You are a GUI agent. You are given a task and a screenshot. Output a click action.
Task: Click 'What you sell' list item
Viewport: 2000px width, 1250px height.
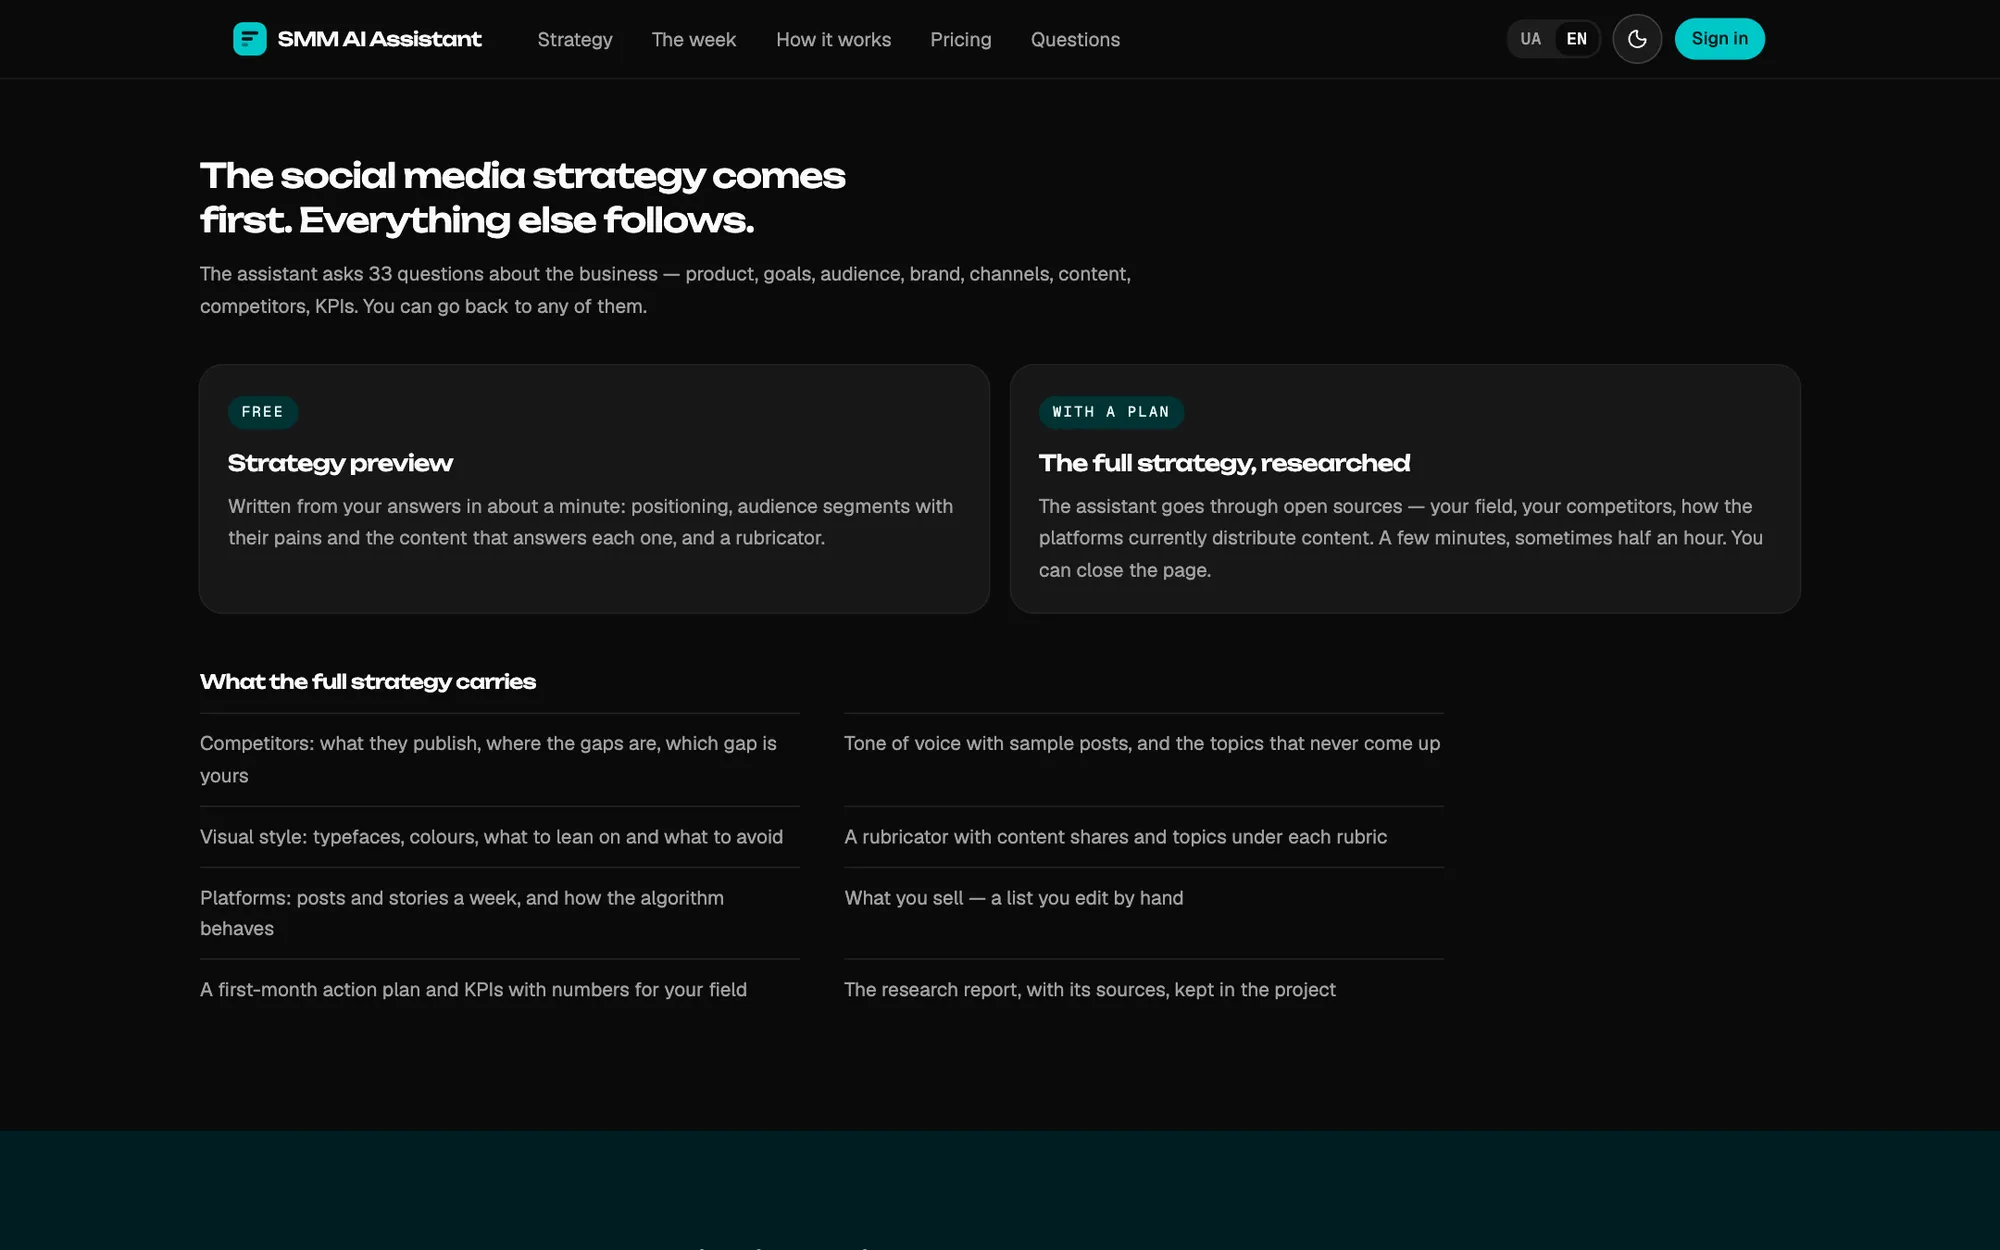pos(1013,898)
